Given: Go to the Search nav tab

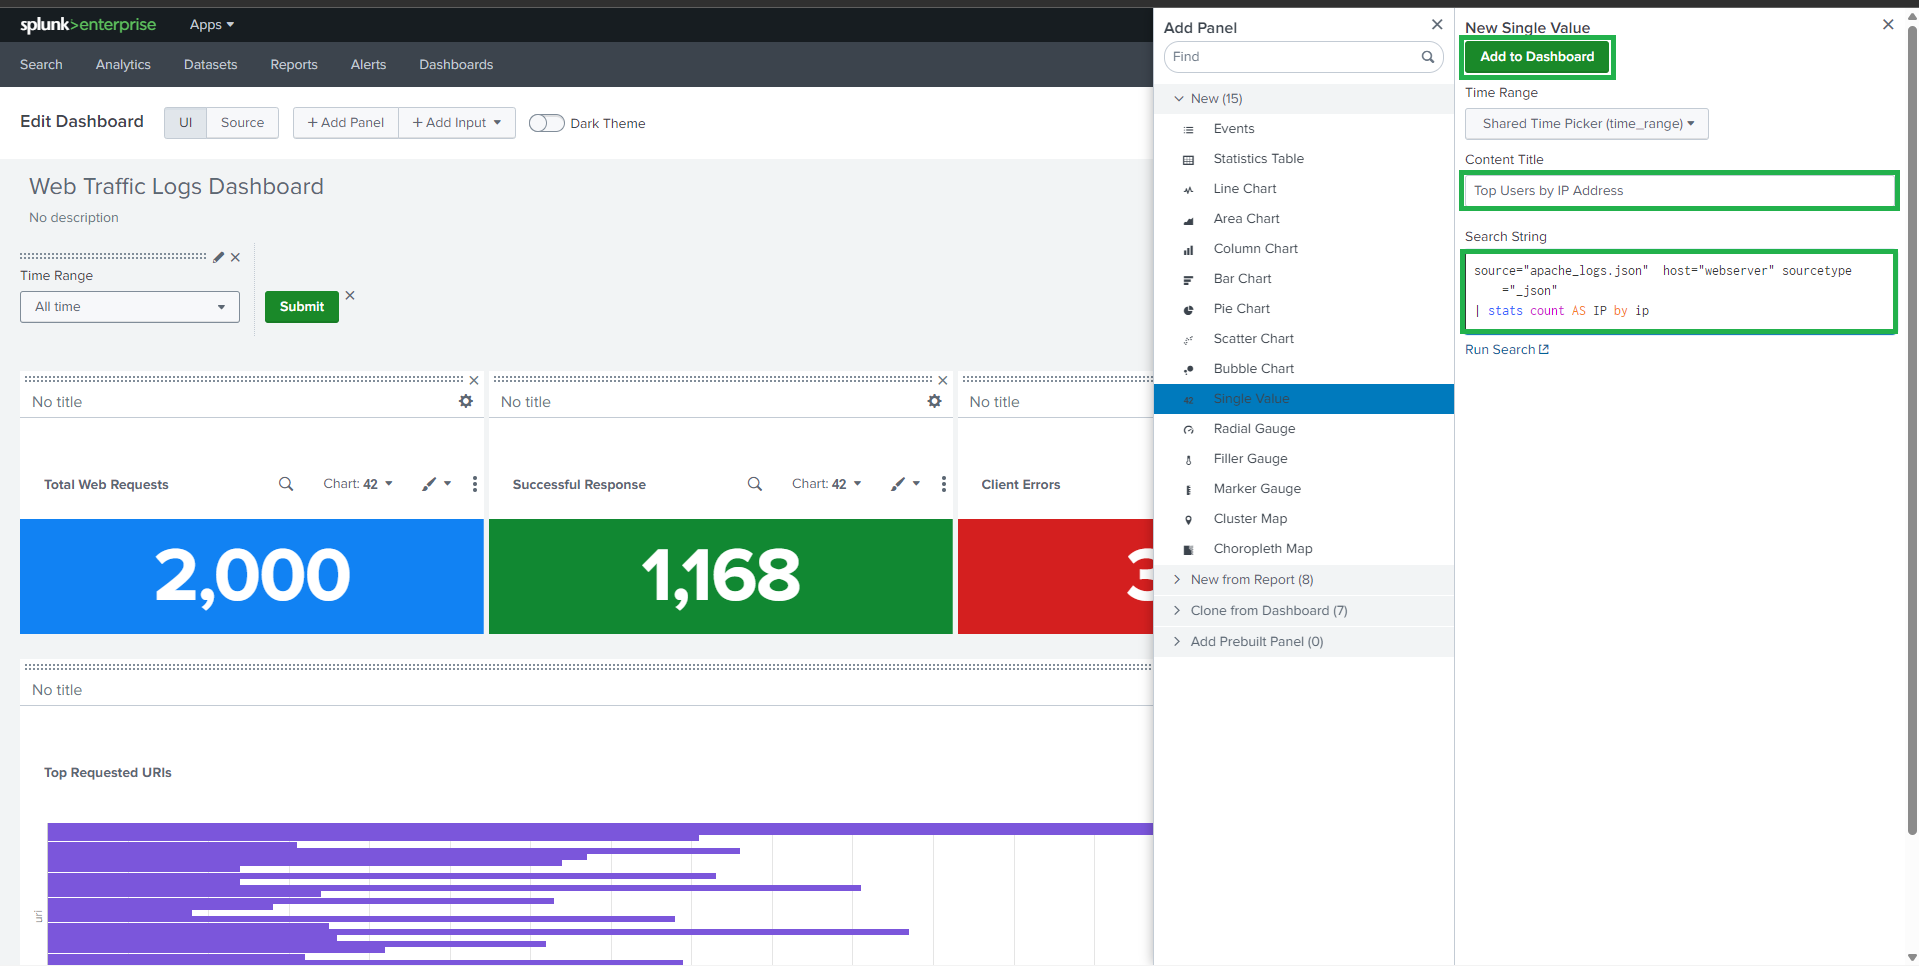Looking at the screenshot, I should 41,65.
